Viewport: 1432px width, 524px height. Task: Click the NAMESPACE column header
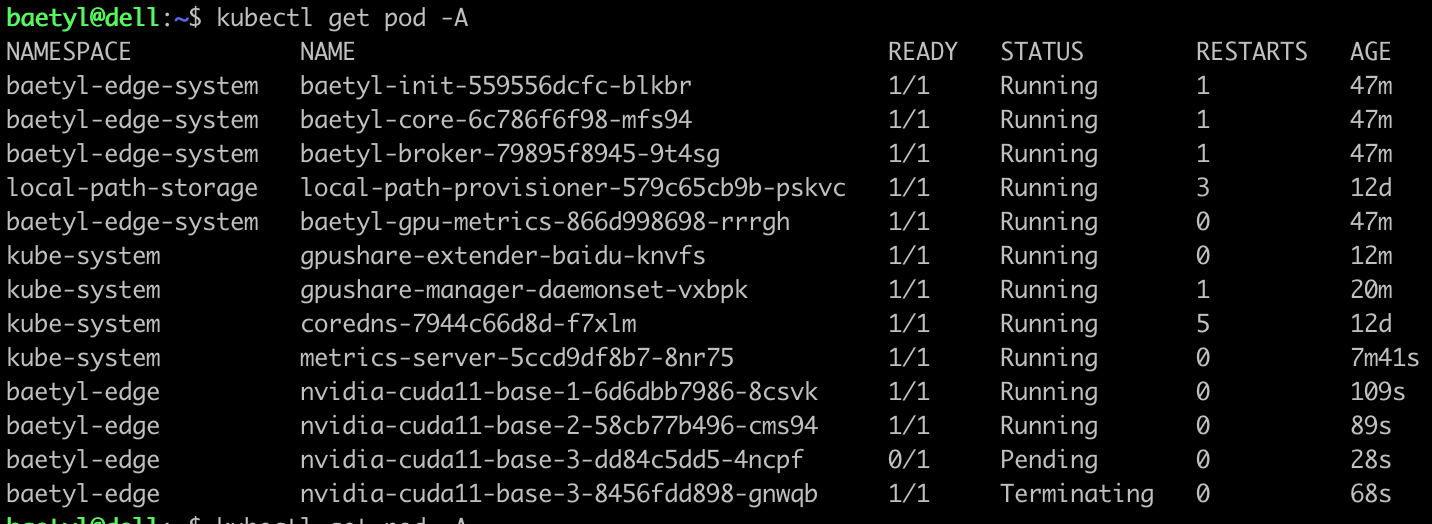[69, 52]
